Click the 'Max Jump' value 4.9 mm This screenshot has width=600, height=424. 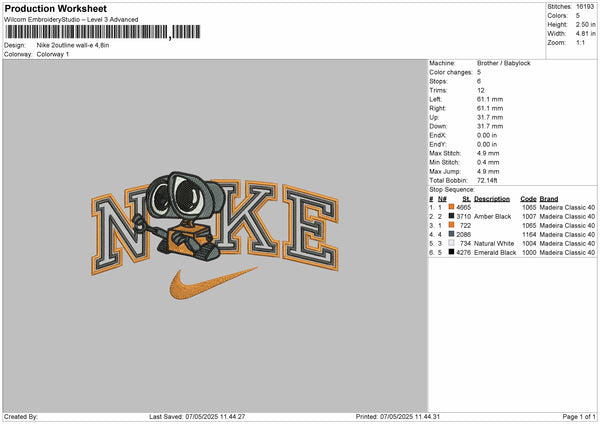(488, 171)
